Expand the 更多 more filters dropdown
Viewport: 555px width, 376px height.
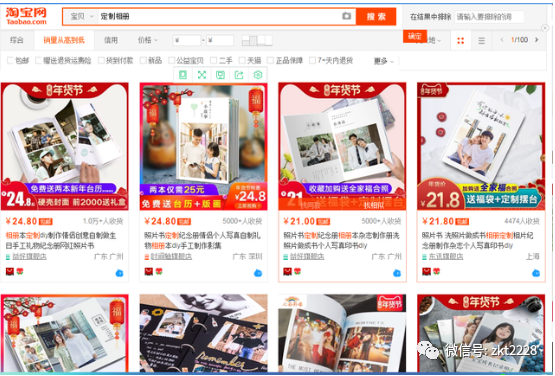pos(384,61)
